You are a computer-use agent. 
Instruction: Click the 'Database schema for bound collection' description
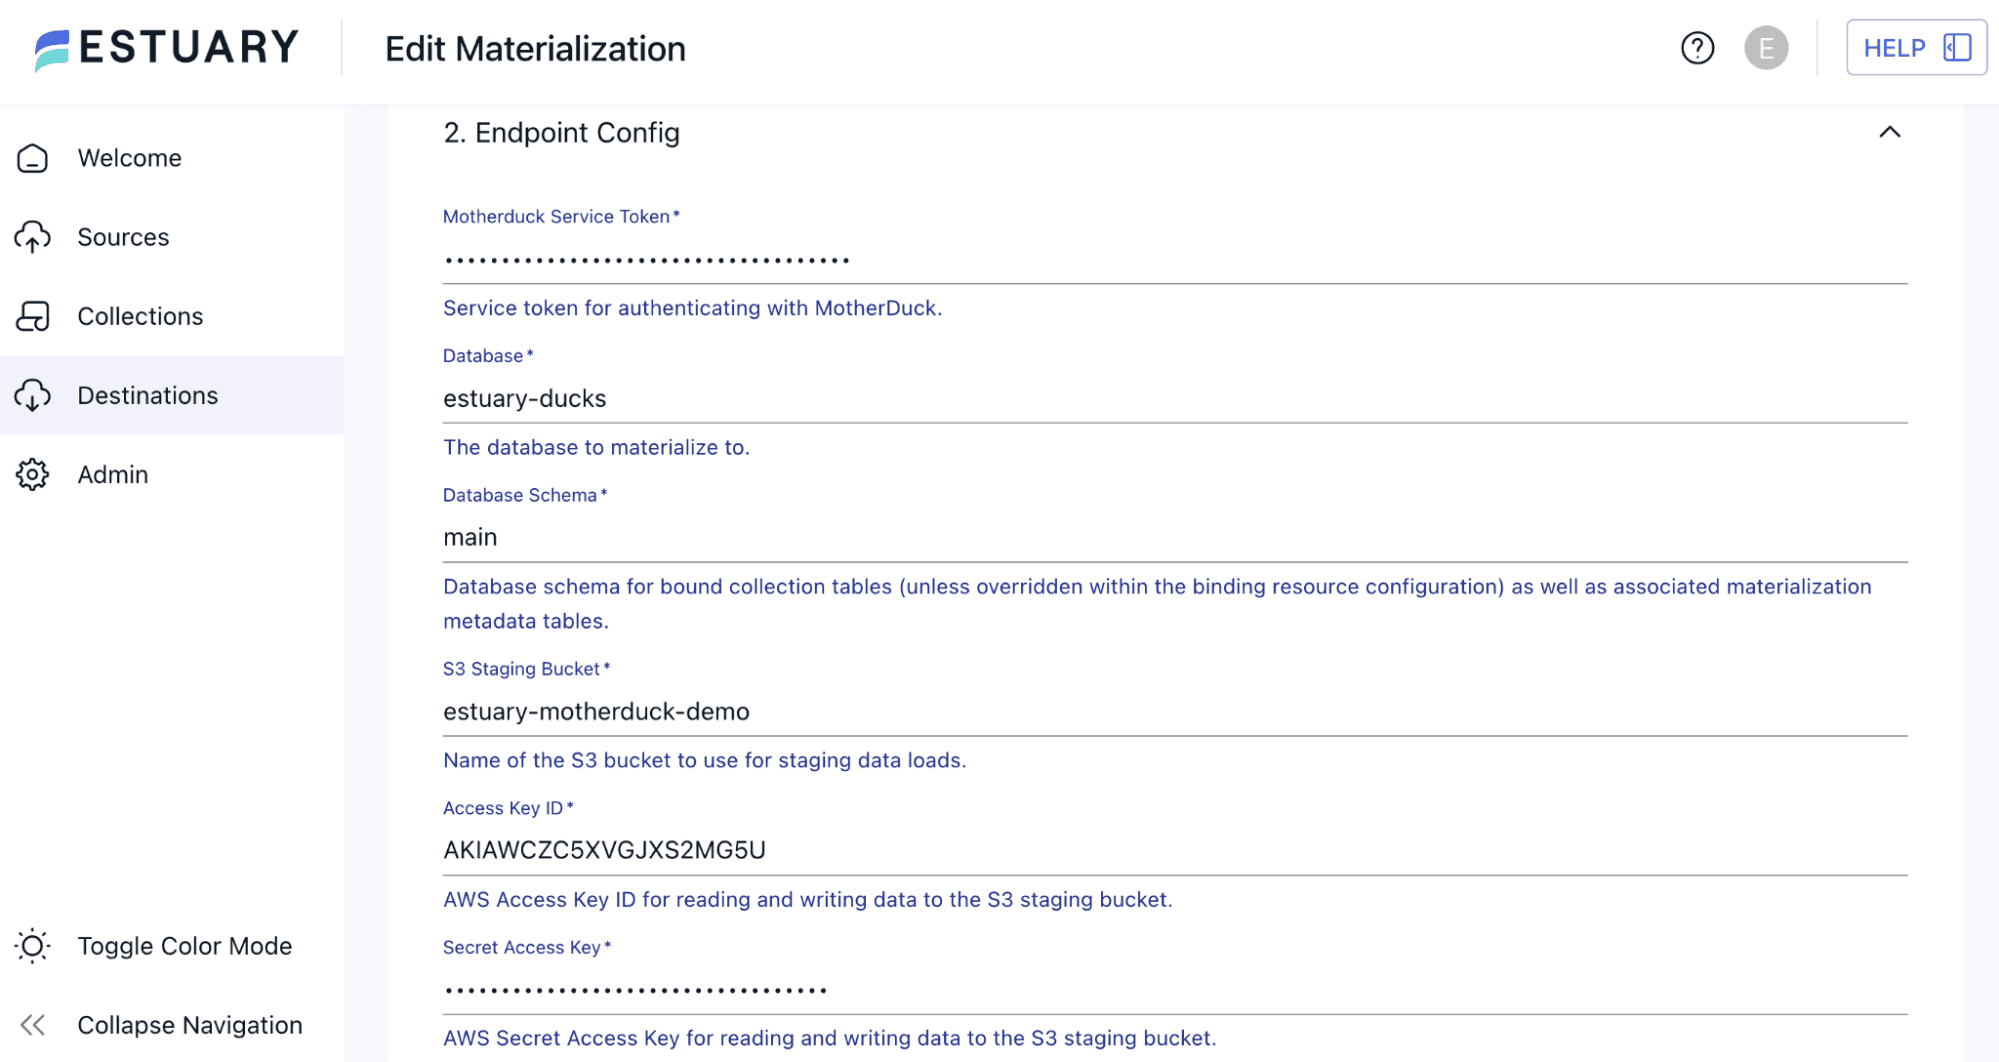(1157, 604)
